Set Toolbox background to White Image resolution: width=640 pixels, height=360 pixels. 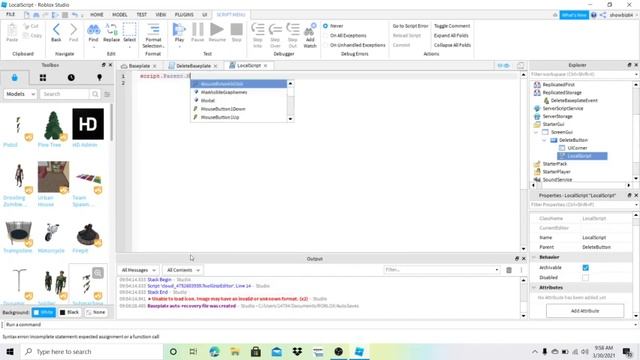click(43, 312)
